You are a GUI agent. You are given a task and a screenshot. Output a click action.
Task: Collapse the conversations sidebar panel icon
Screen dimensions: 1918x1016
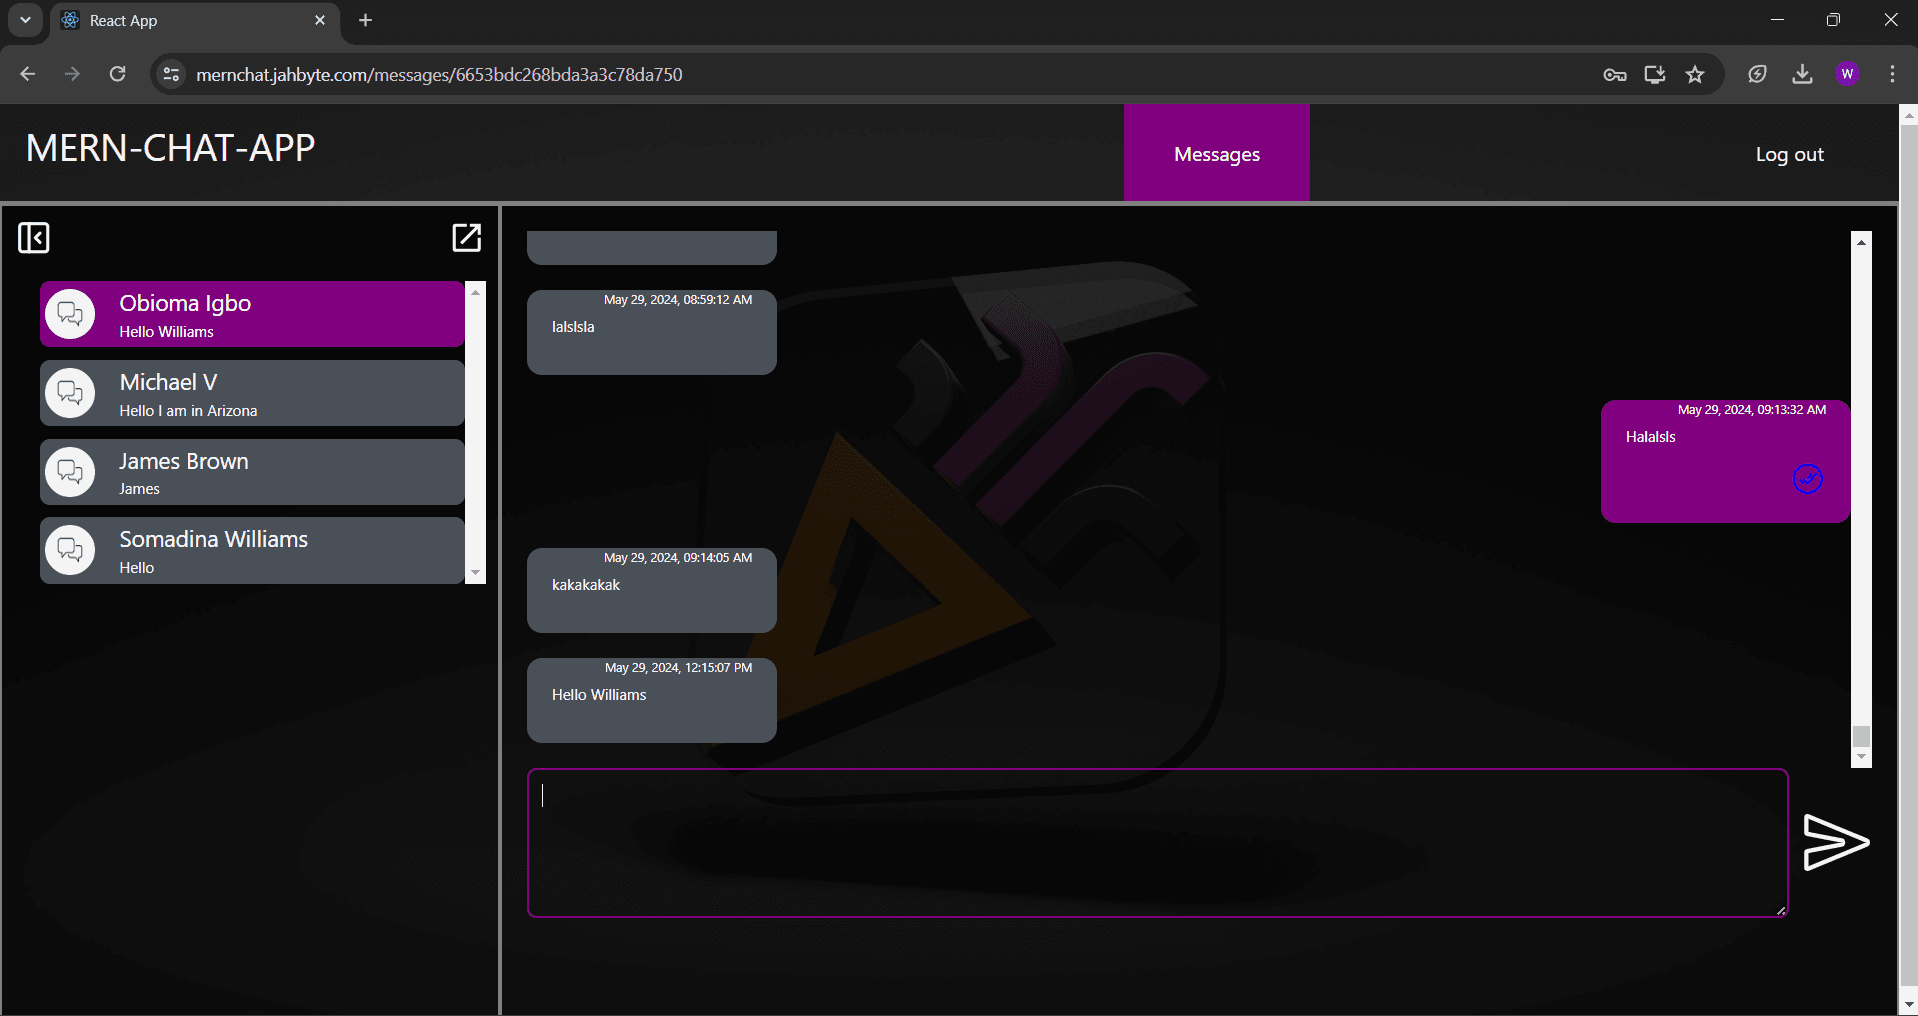coord(34,238)
